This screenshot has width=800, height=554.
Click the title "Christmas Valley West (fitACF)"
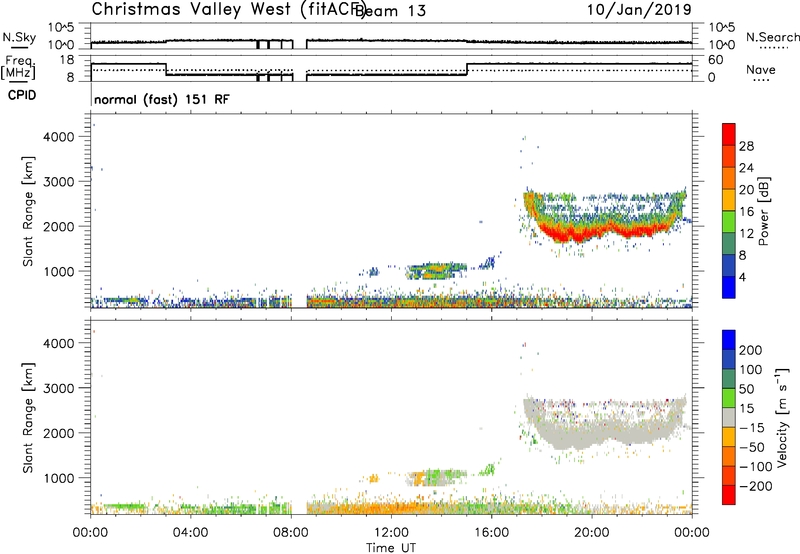click(228, 10)
